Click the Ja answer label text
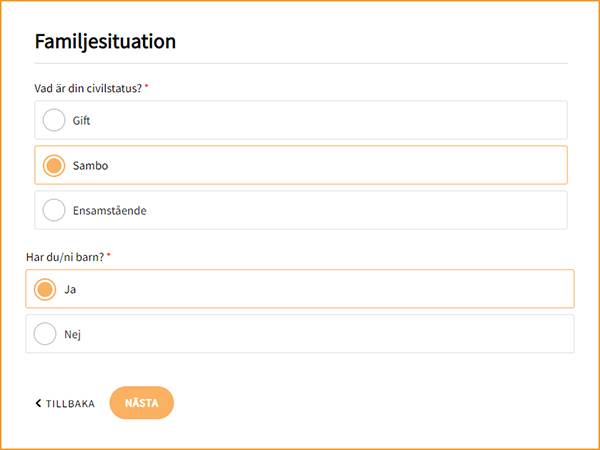The image size is (600, 450). pos(70,289)
